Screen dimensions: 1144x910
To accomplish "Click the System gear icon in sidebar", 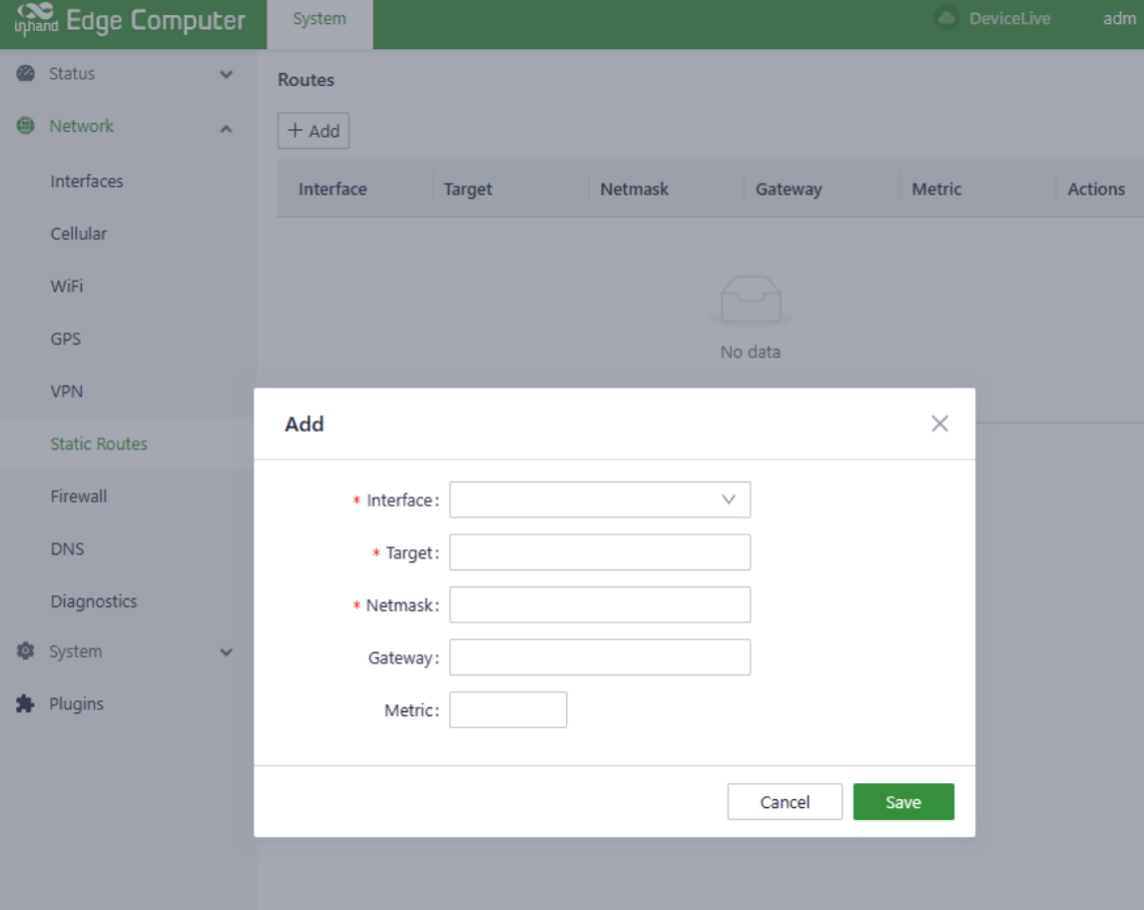I will coord(26,652).
